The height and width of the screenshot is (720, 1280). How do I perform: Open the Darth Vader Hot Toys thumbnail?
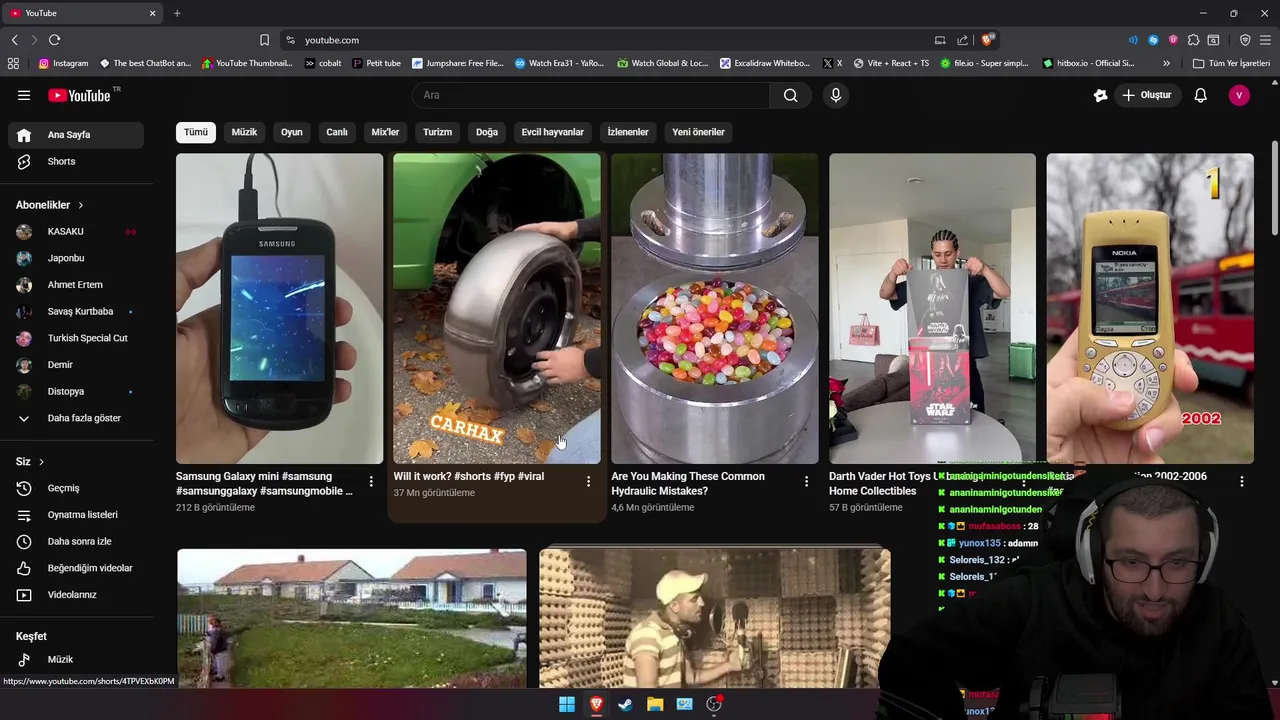[x=932, y=308]
